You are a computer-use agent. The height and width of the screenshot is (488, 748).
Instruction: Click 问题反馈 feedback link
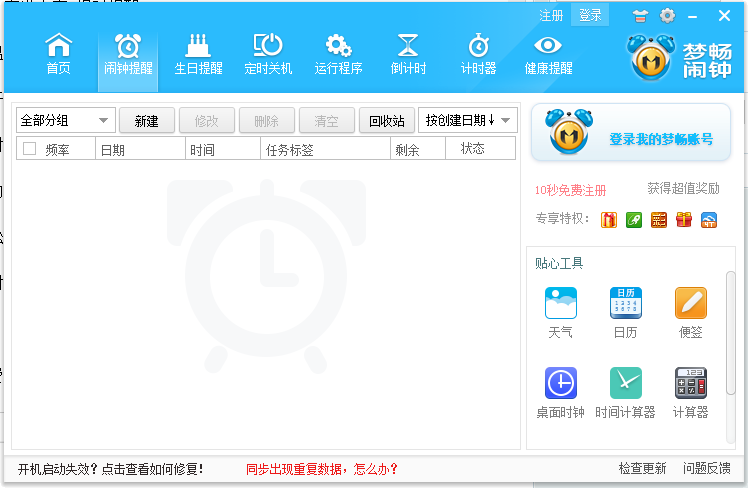tap(706, 468)
